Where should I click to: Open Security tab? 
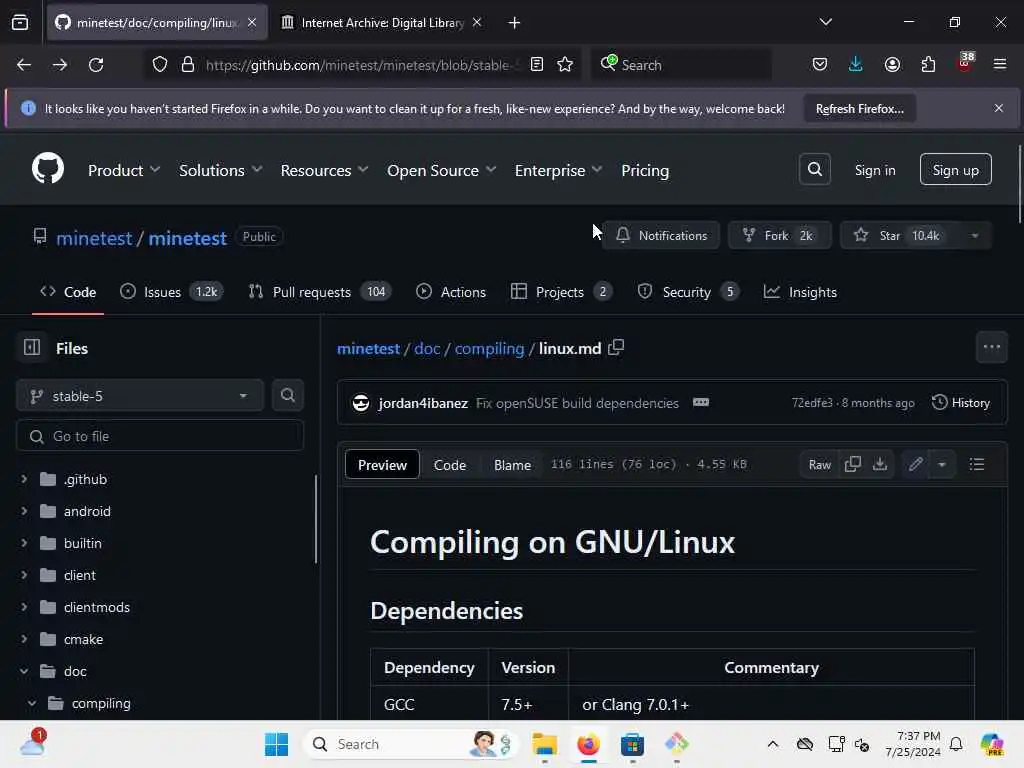688,292
